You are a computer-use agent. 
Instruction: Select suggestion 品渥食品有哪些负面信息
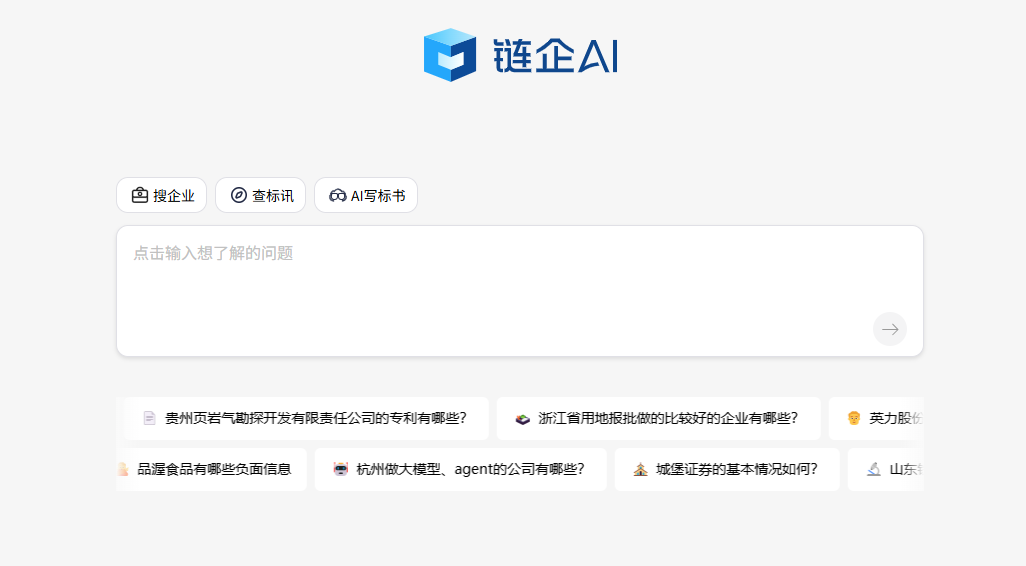tap(211, 469)
